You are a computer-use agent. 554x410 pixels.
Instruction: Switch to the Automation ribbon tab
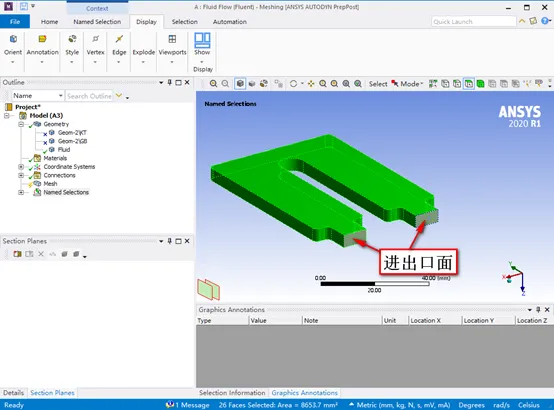230,22
